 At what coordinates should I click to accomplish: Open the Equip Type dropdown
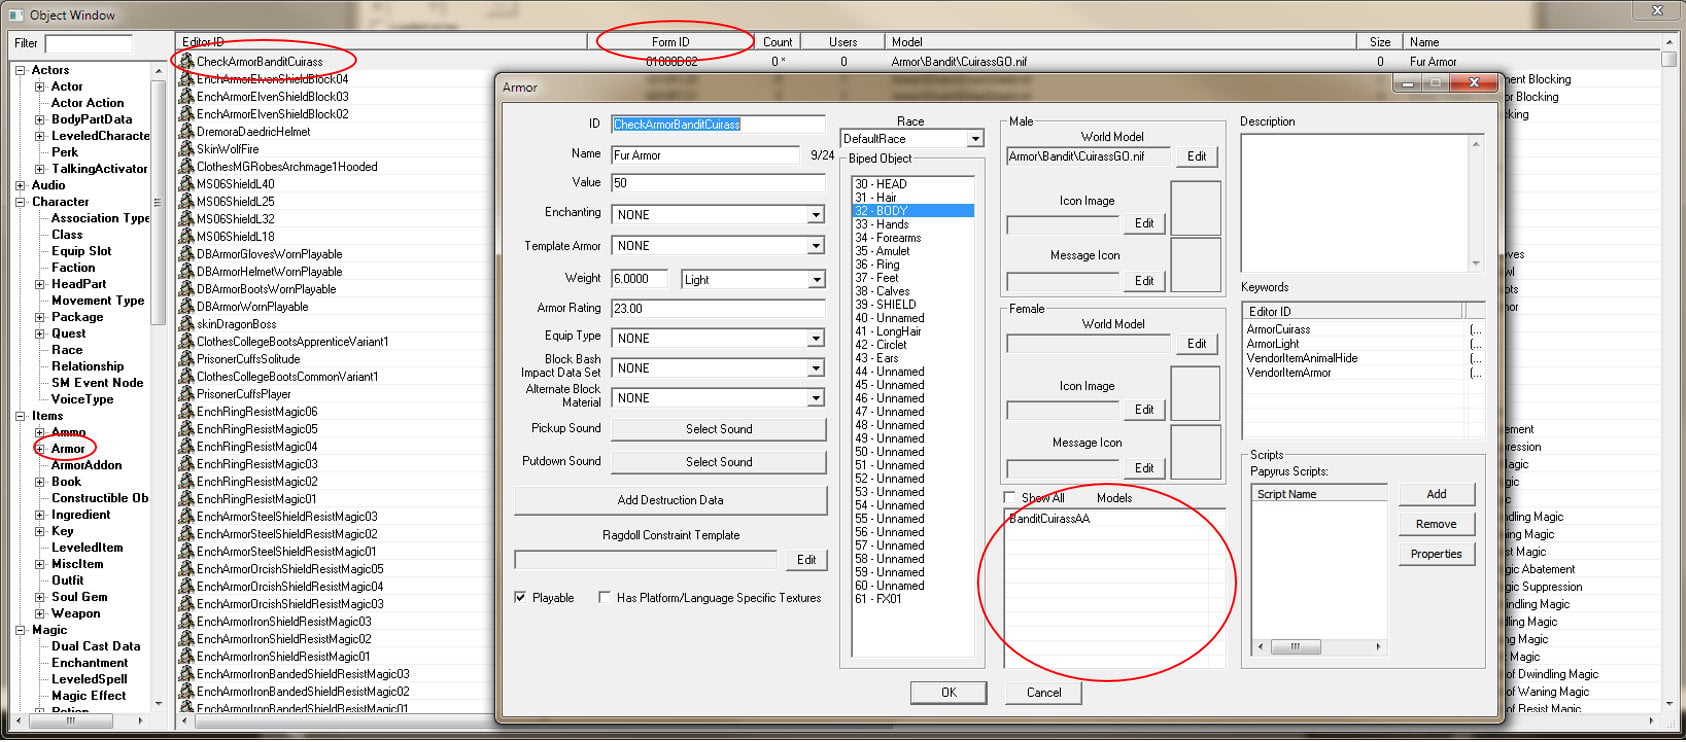pos(816,339)
